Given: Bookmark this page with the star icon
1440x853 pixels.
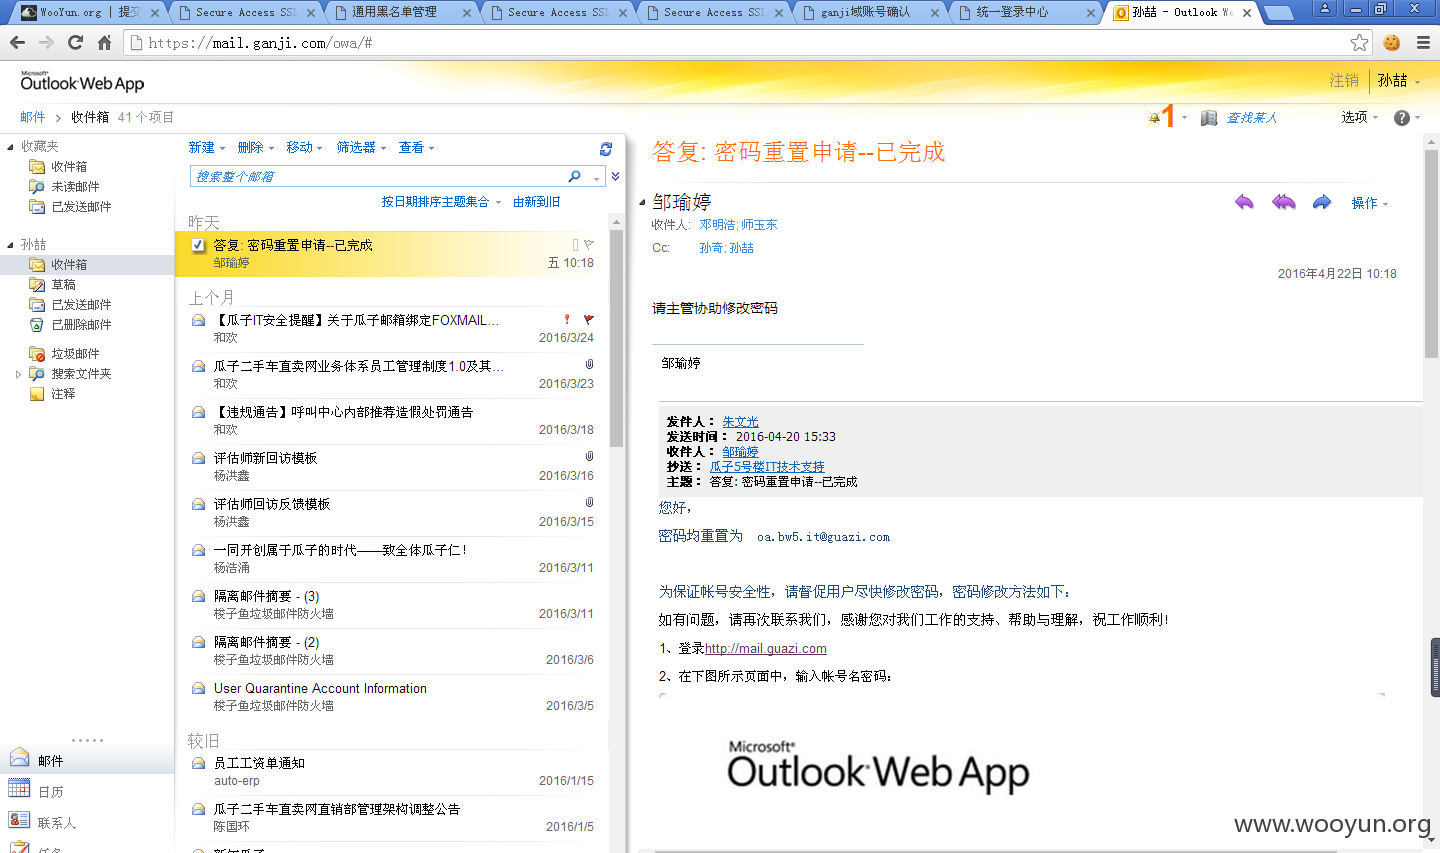Looking at the screenshot, I should click(1359, 42).
